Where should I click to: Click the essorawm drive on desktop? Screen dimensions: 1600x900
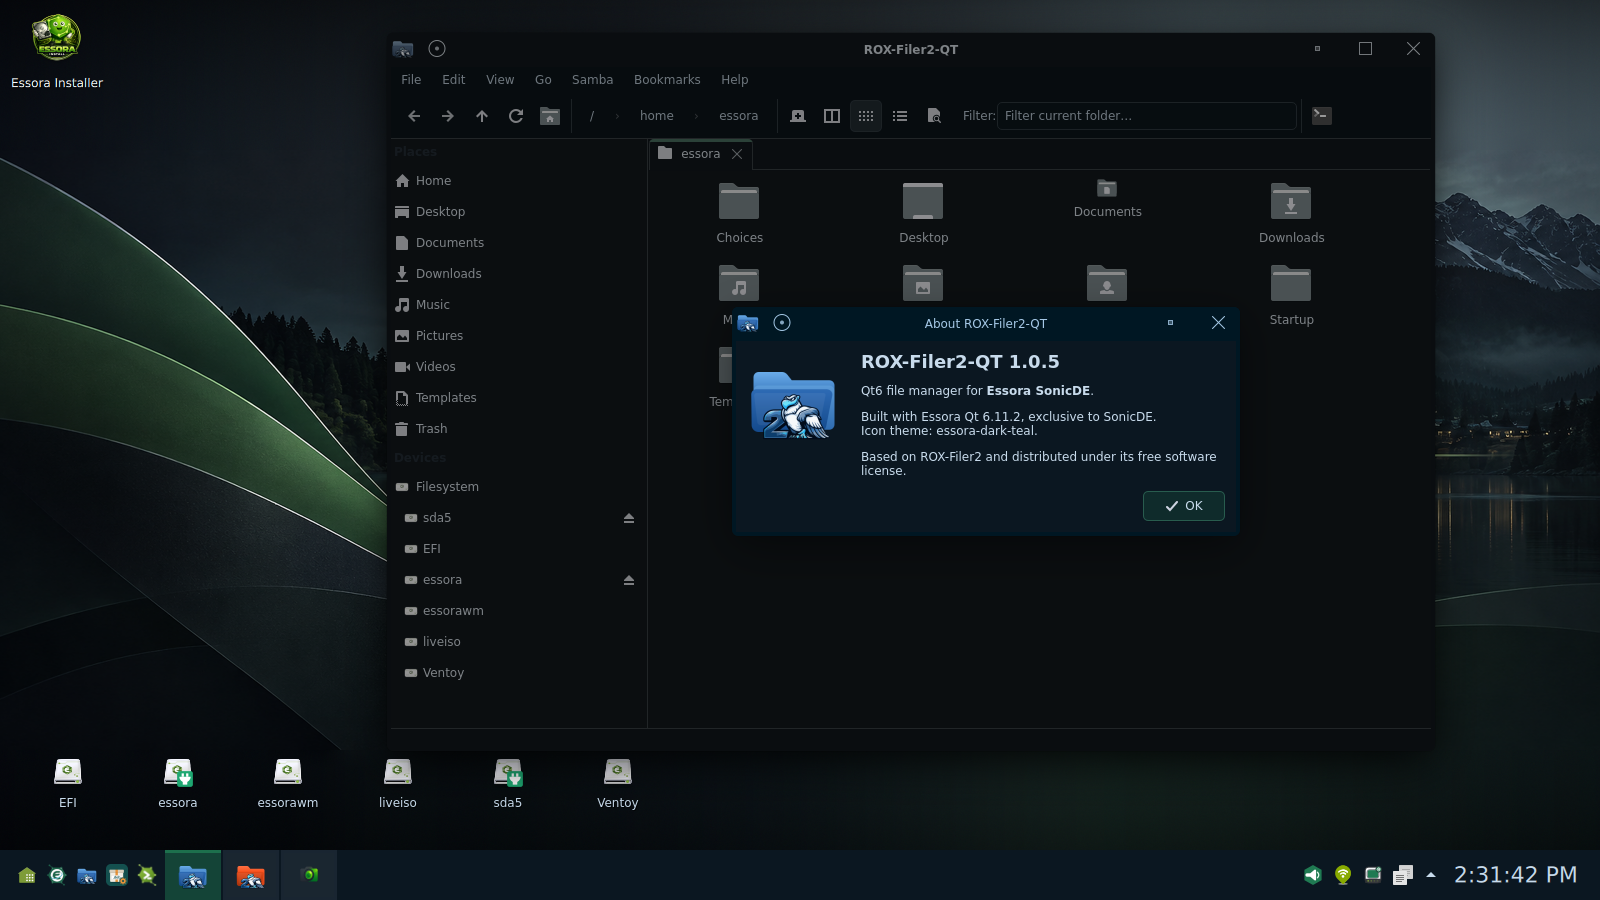point(288,783)
